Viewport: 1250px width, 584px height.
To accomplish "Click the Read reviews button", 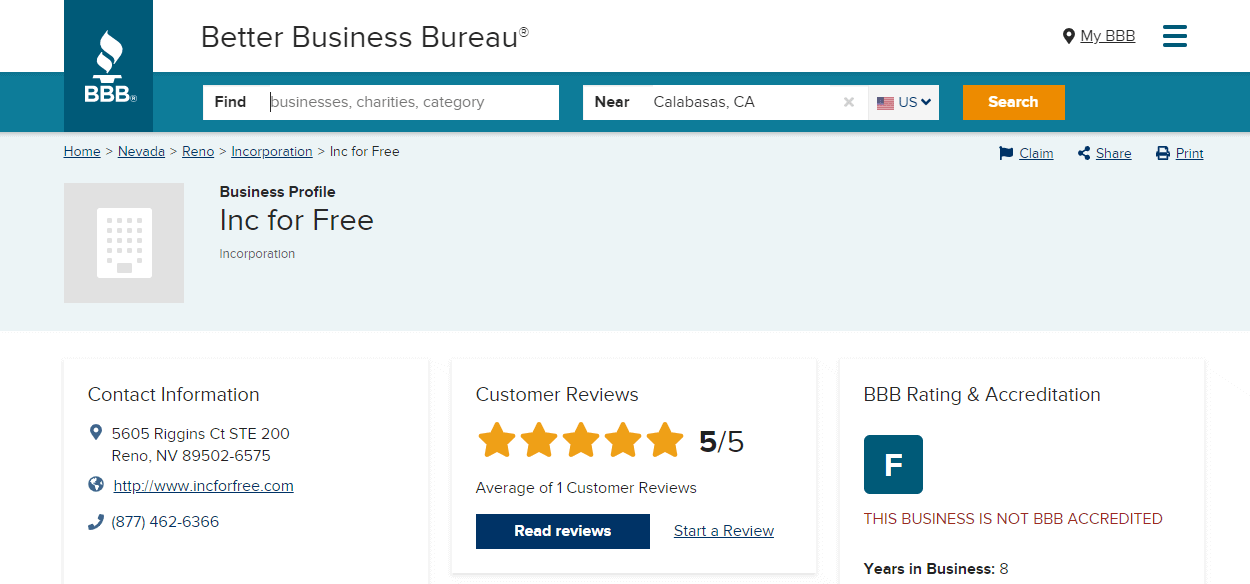I will [563, 531].
